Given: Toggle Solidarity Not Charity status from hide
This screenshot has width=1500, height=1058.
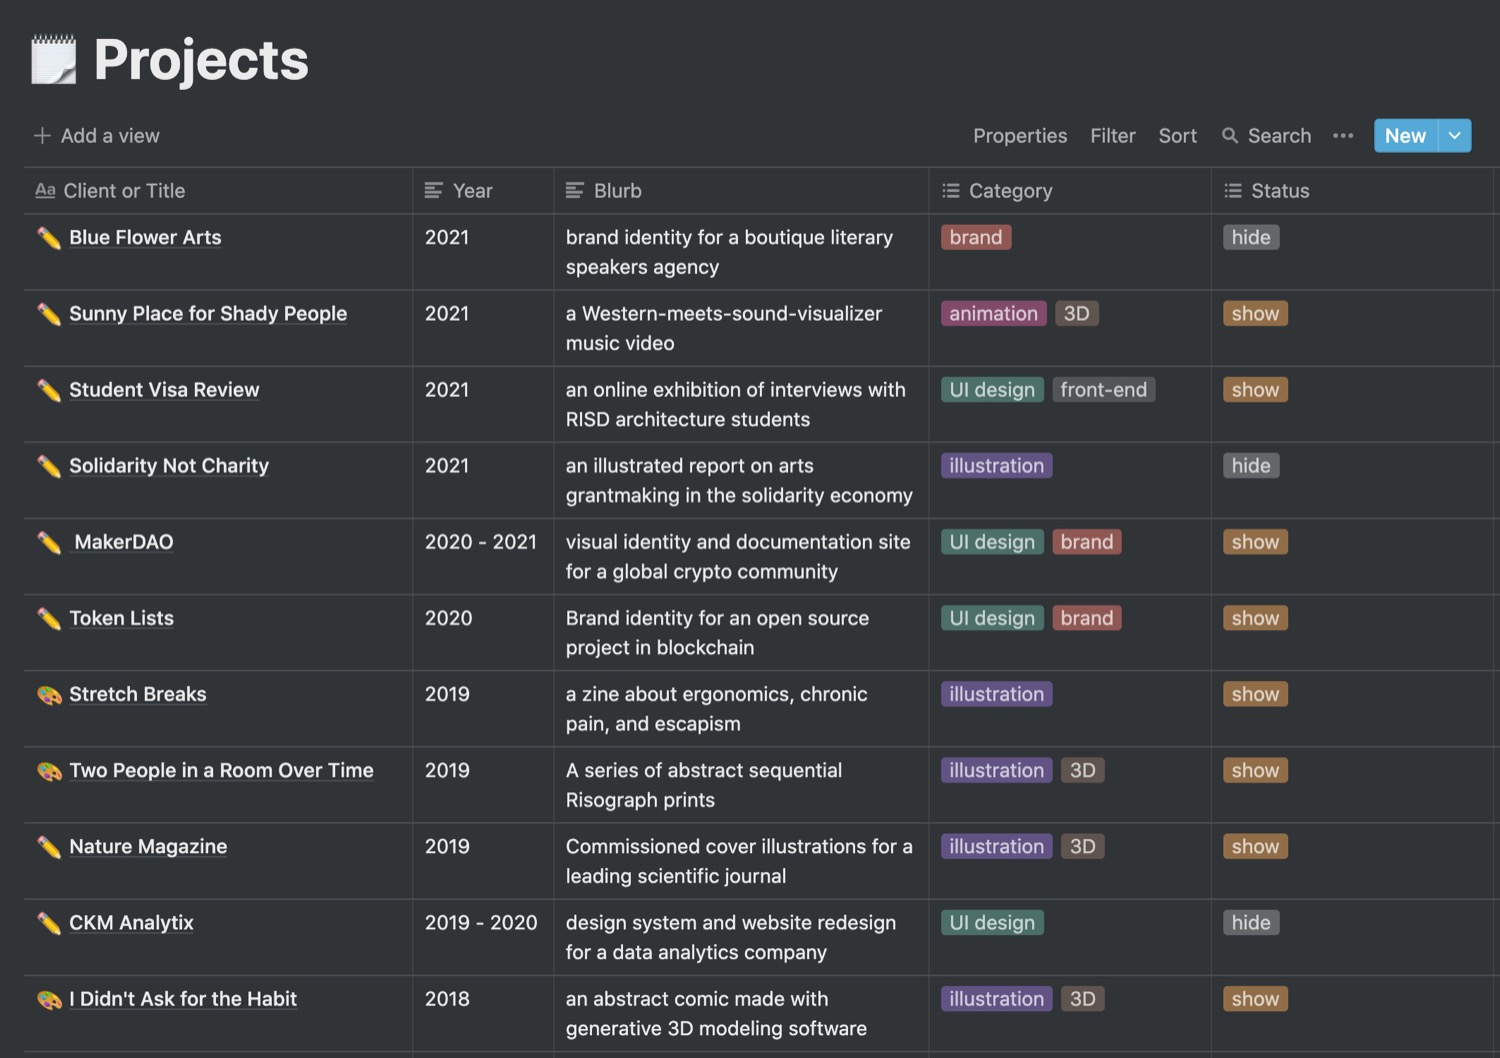Looking at the screenshot, I should 1251,465.
